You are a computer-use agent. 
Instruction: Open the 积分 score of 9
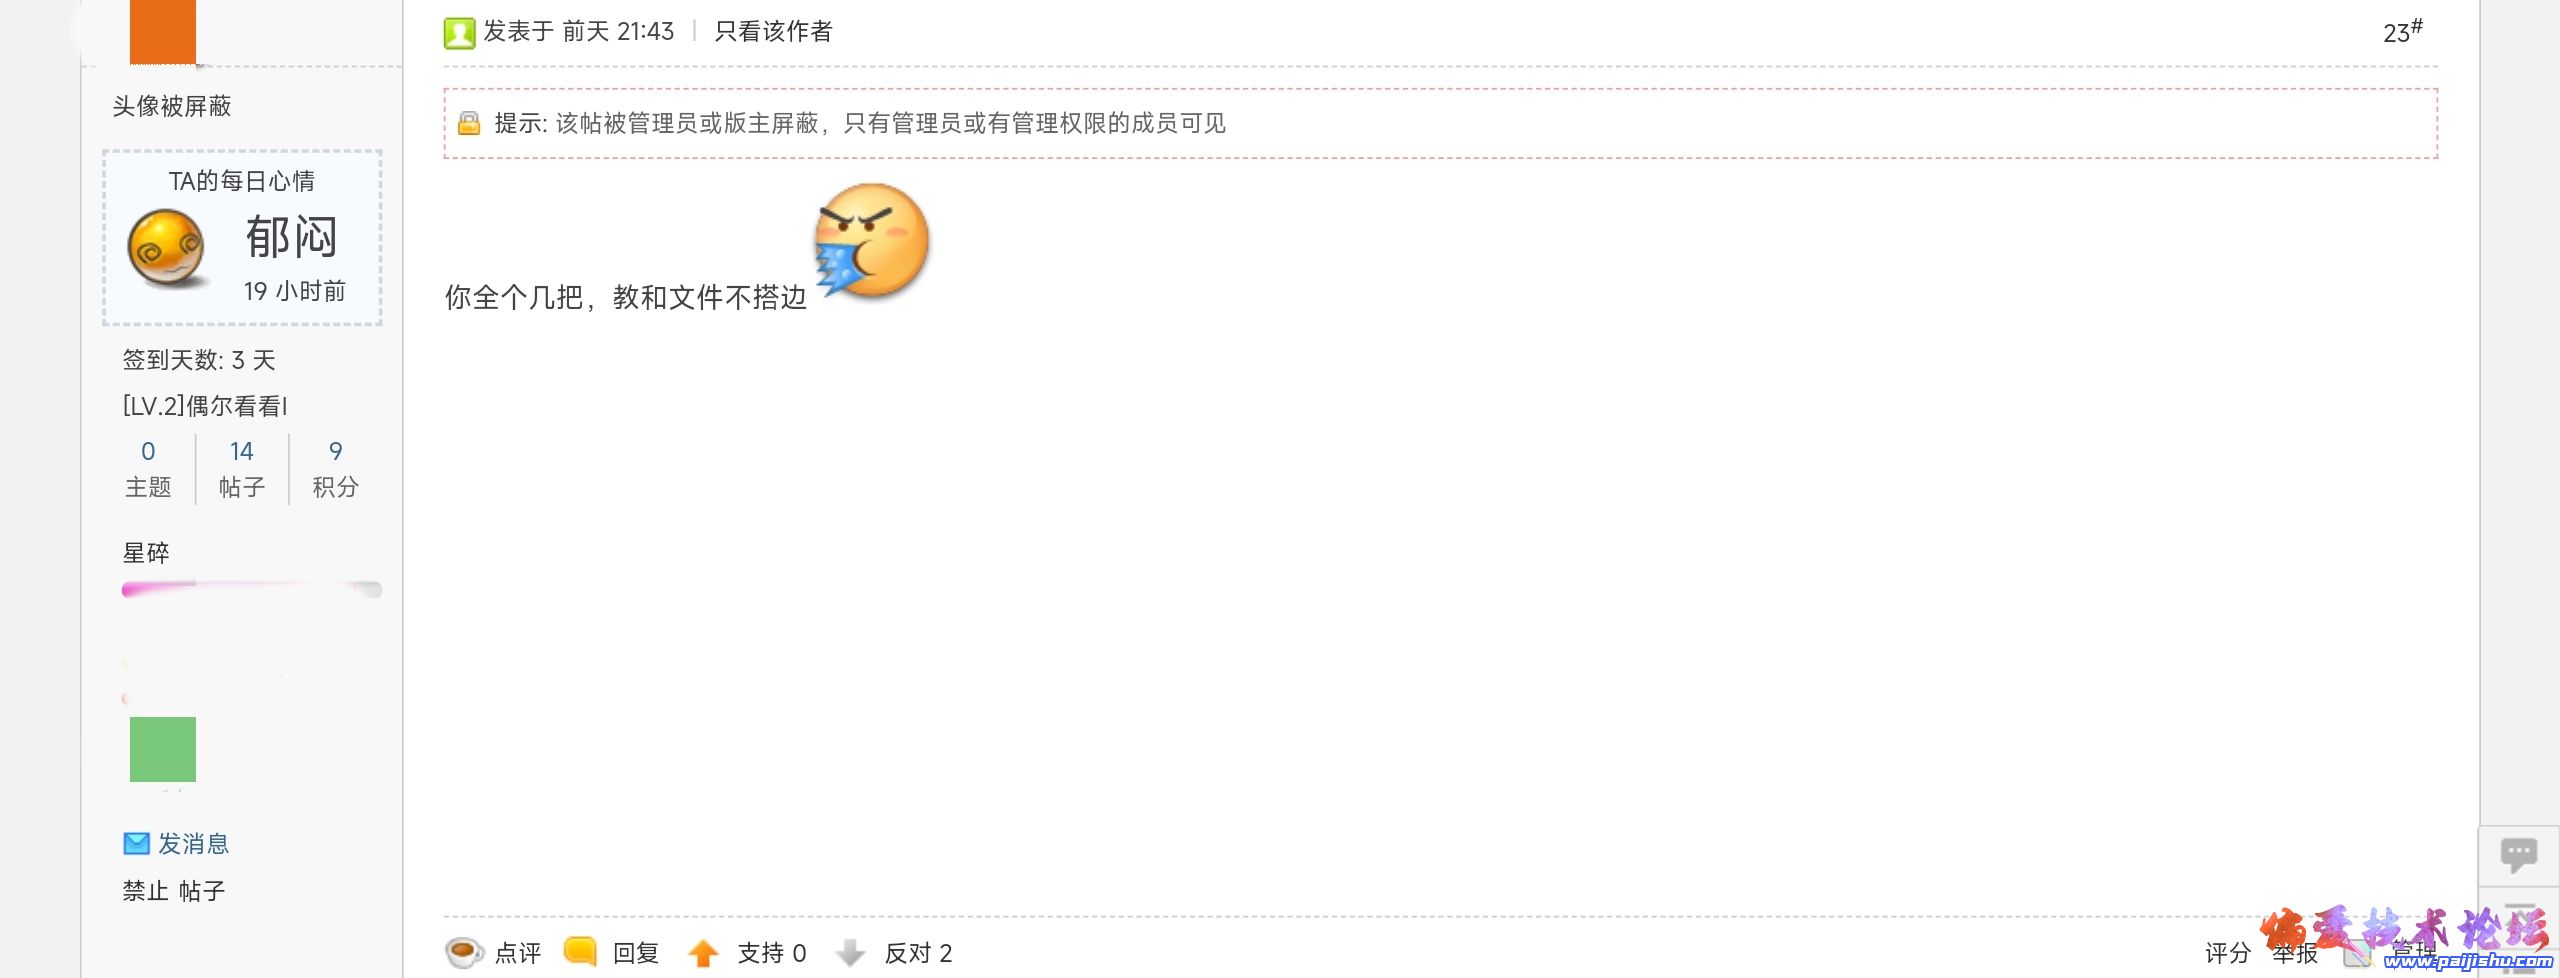335,468
